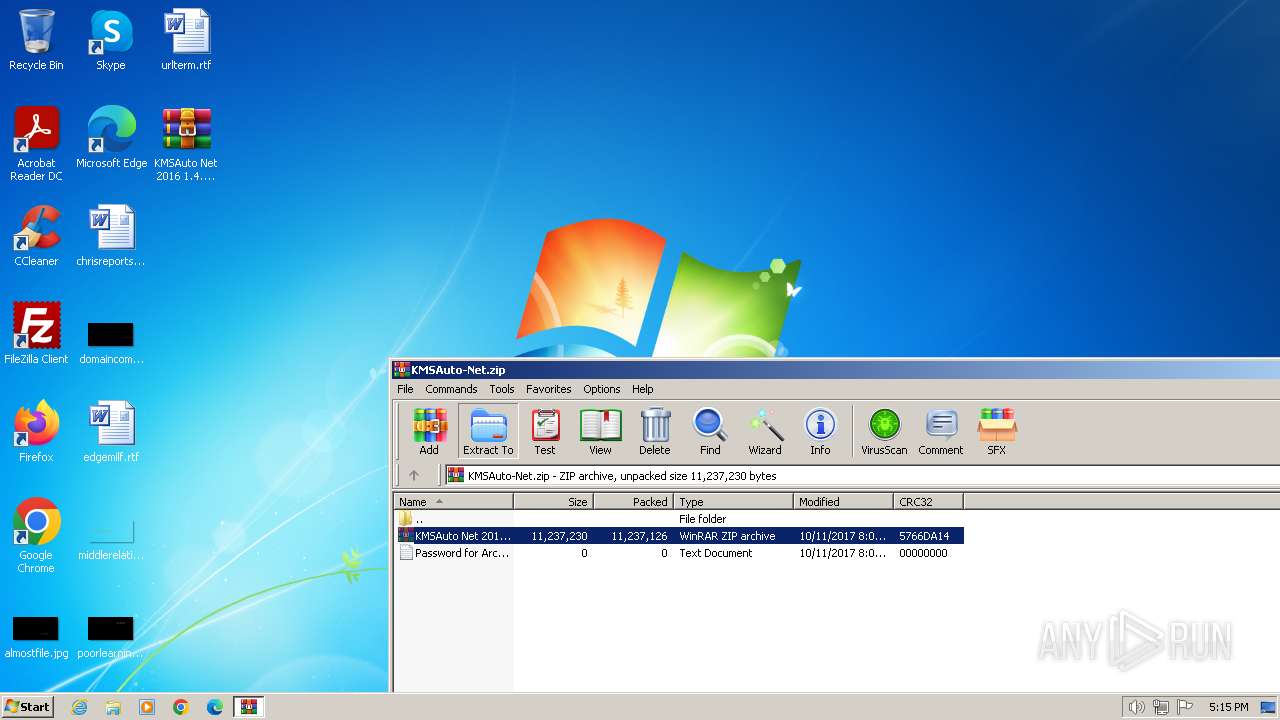Viewport: 1280px width, 720px height.
Task: Sort by Modified column header
Action: [x=844, y=501]
